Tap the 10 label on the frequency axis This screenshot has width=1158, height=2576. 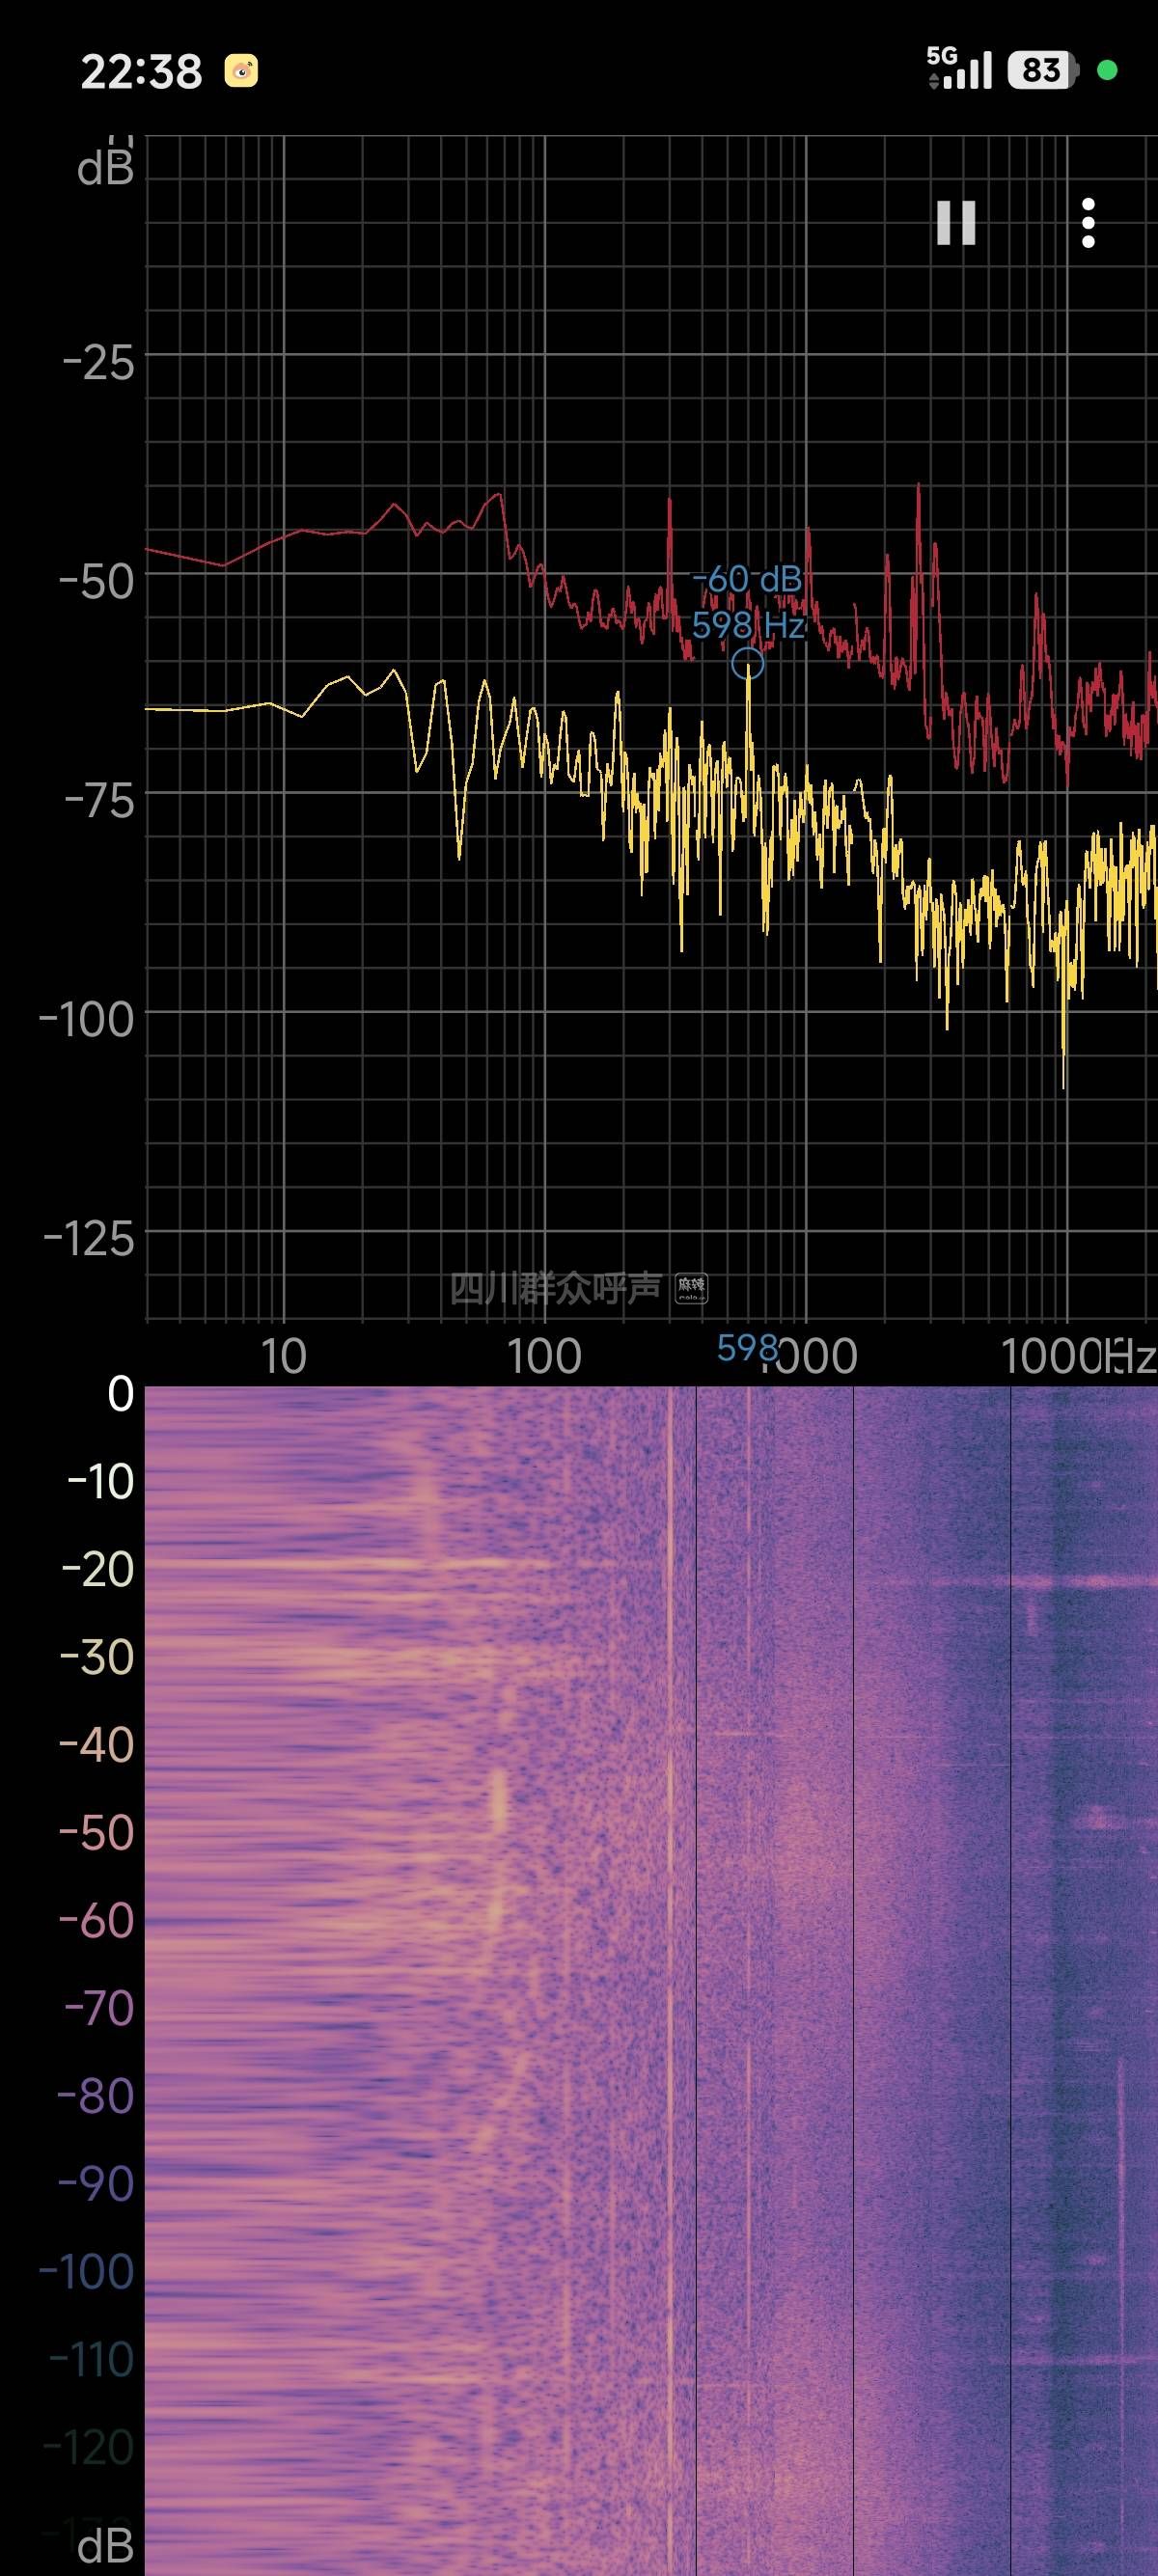(283, 1357)
